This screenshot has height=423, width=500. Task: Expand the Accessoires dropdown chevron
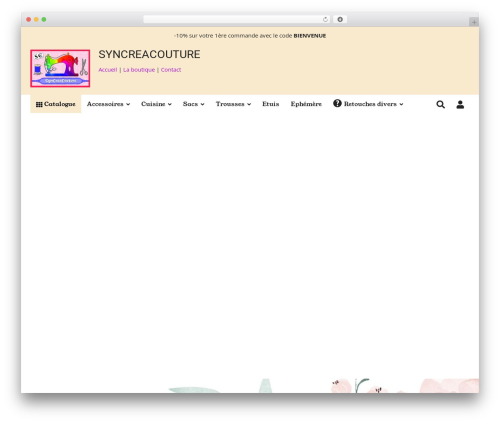(128, 104)
